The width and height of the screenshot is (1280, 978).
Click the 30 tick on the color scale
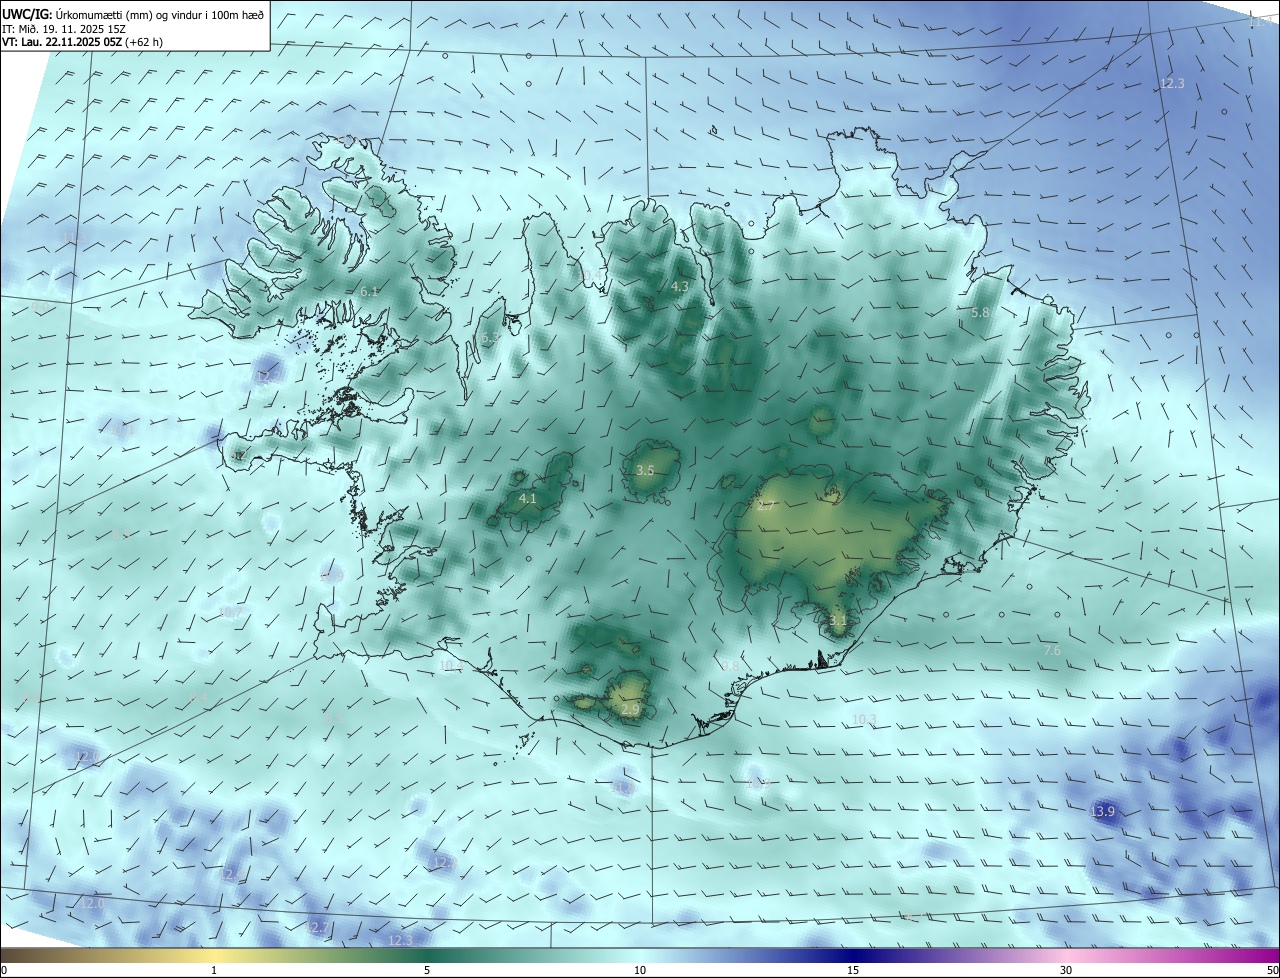[1066, 970]
